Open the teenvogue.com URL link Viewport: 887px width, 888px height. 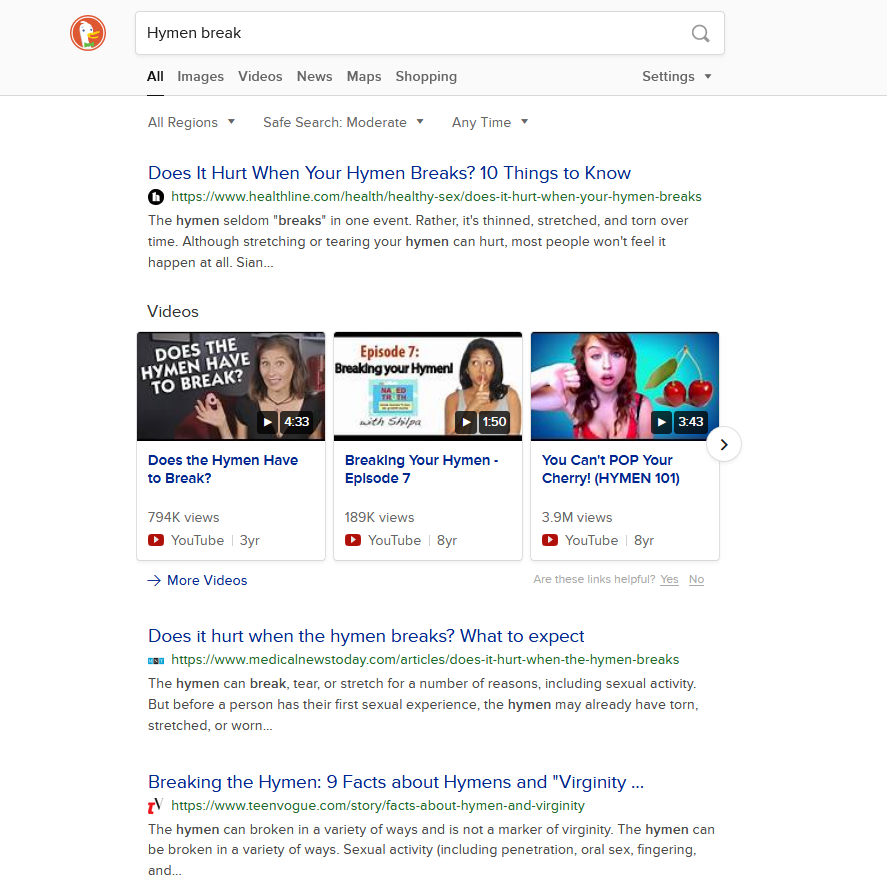(x=378, y=805)
